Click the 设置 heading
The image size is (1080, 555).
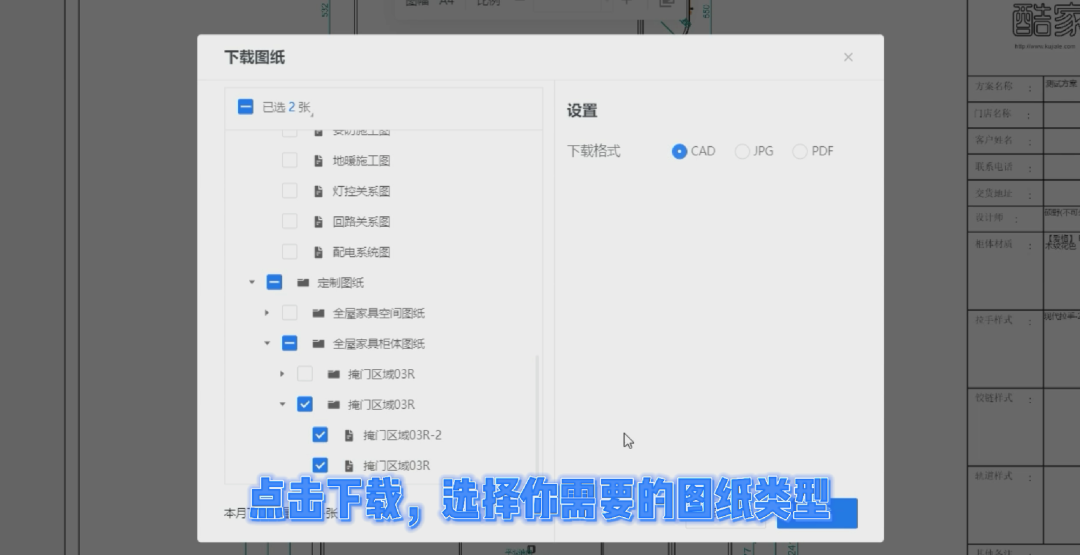[582, 111]
